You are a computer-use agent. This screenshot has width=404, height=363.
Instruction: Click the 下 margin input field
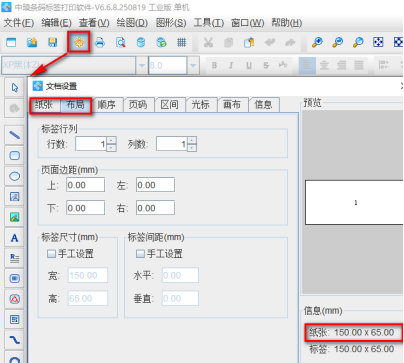pos(86,208)
